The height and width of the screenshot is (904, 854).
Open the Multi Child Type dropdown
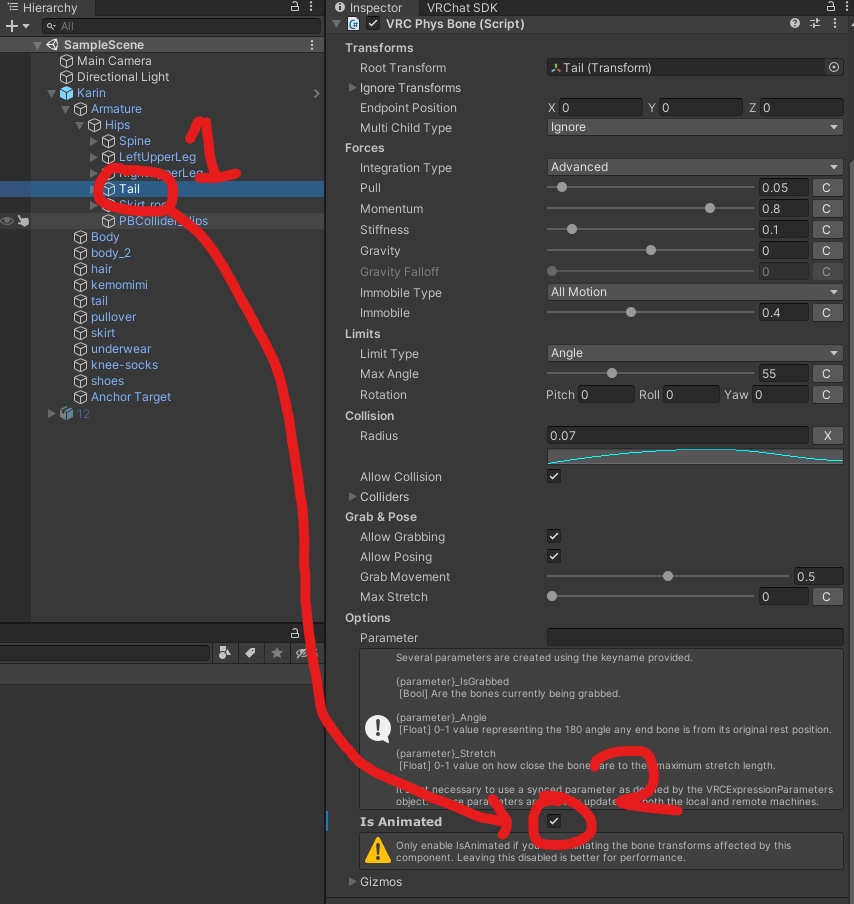pos(694,127)
